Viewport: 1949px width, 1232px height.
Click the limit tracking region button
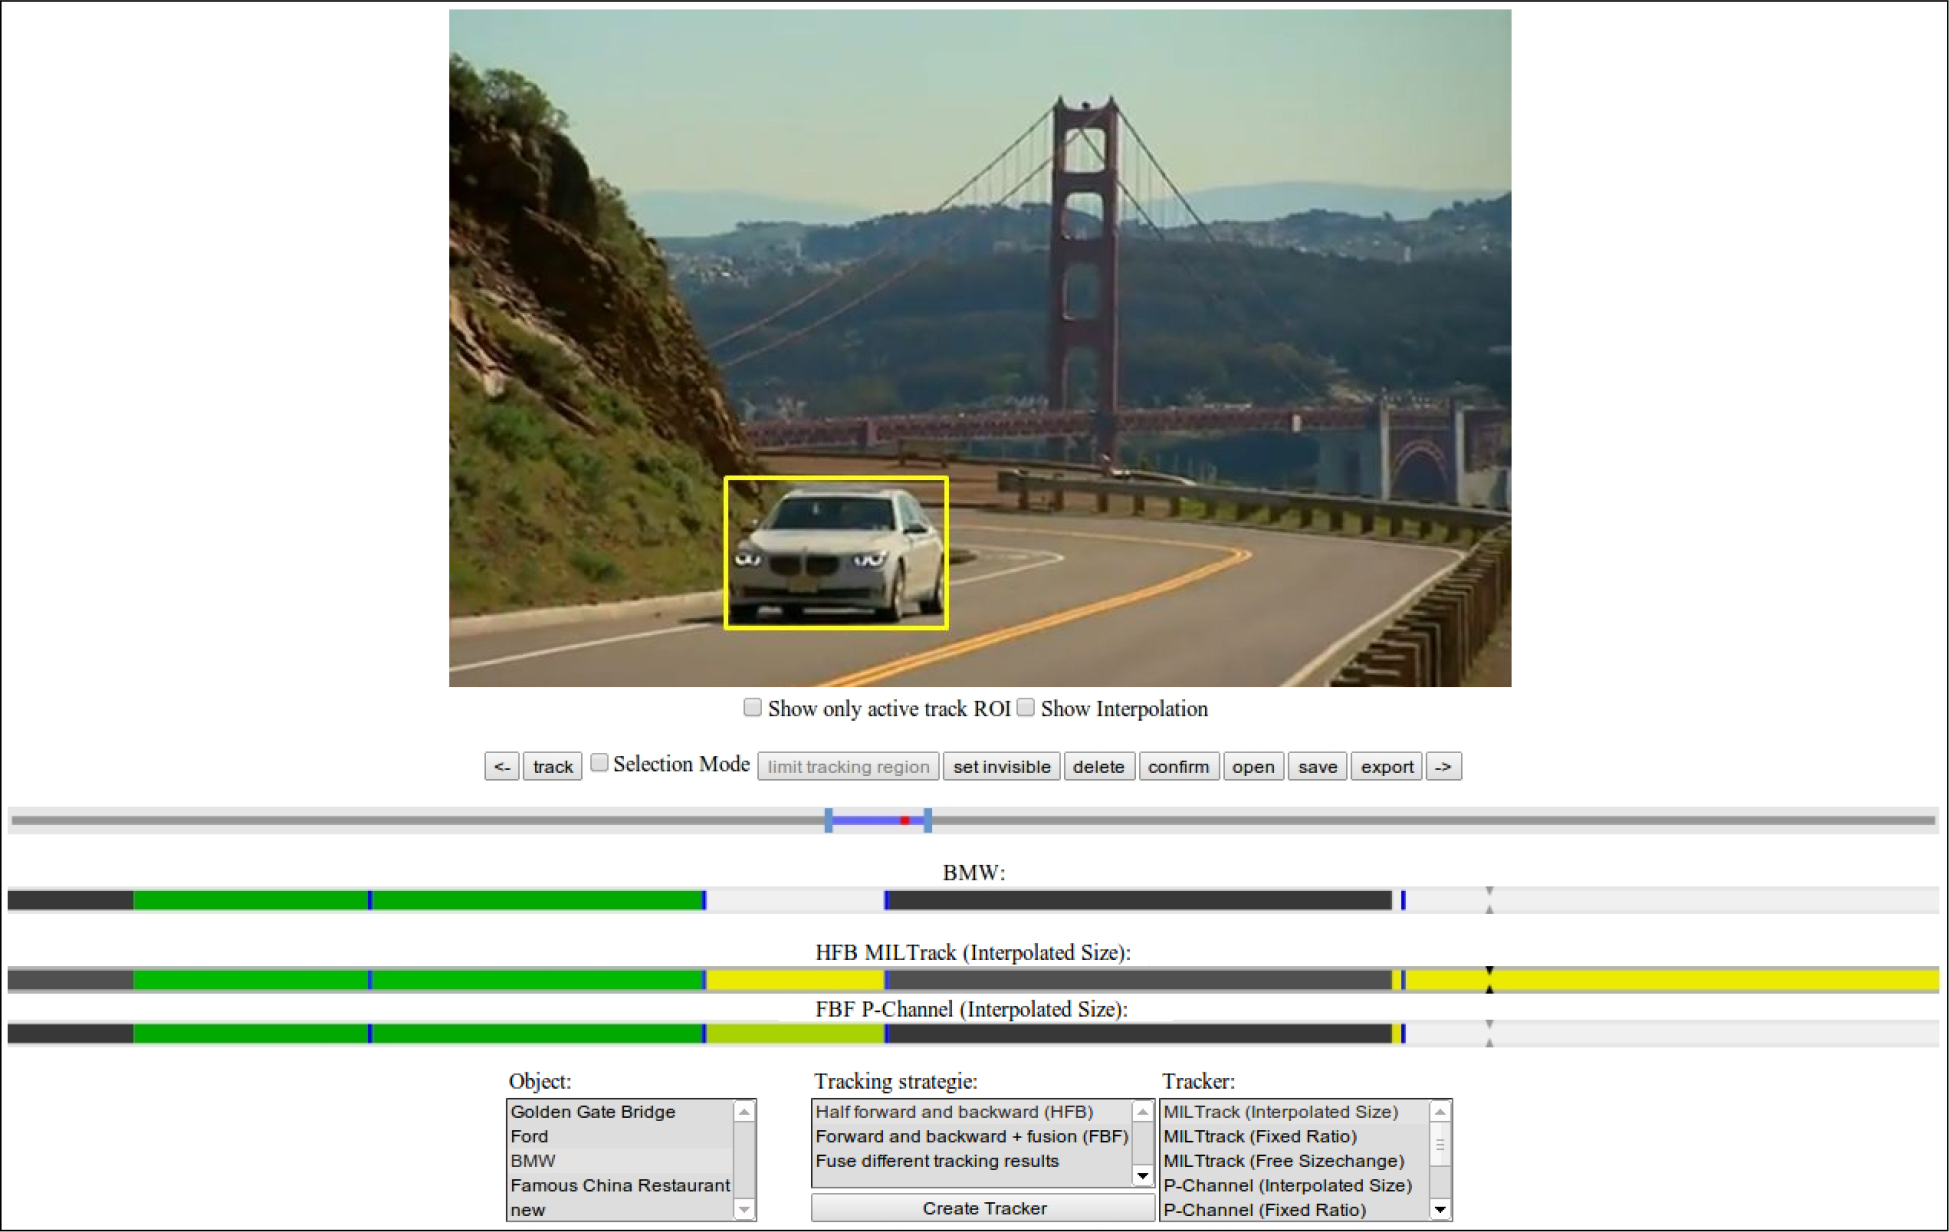848,767
